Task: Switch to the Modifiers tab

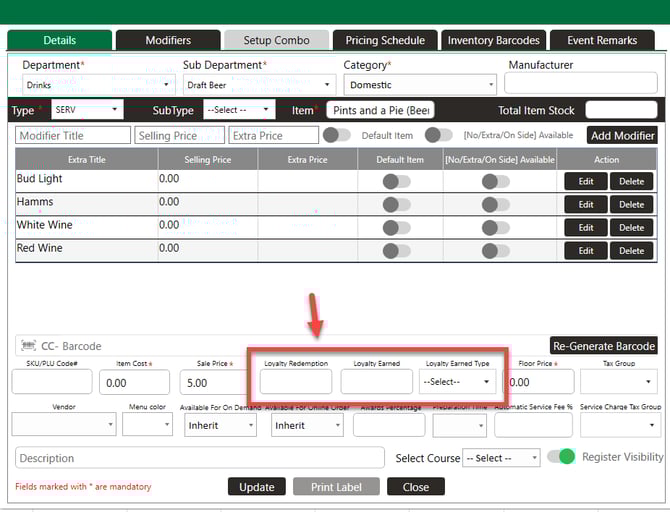Action: pos(168,41)
